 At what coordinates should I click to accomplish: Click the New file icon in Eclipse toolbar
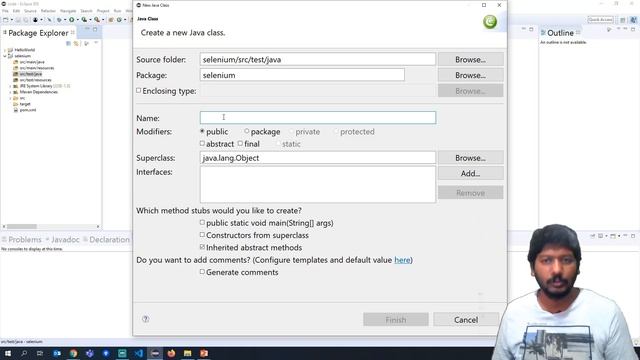(6, 20)
